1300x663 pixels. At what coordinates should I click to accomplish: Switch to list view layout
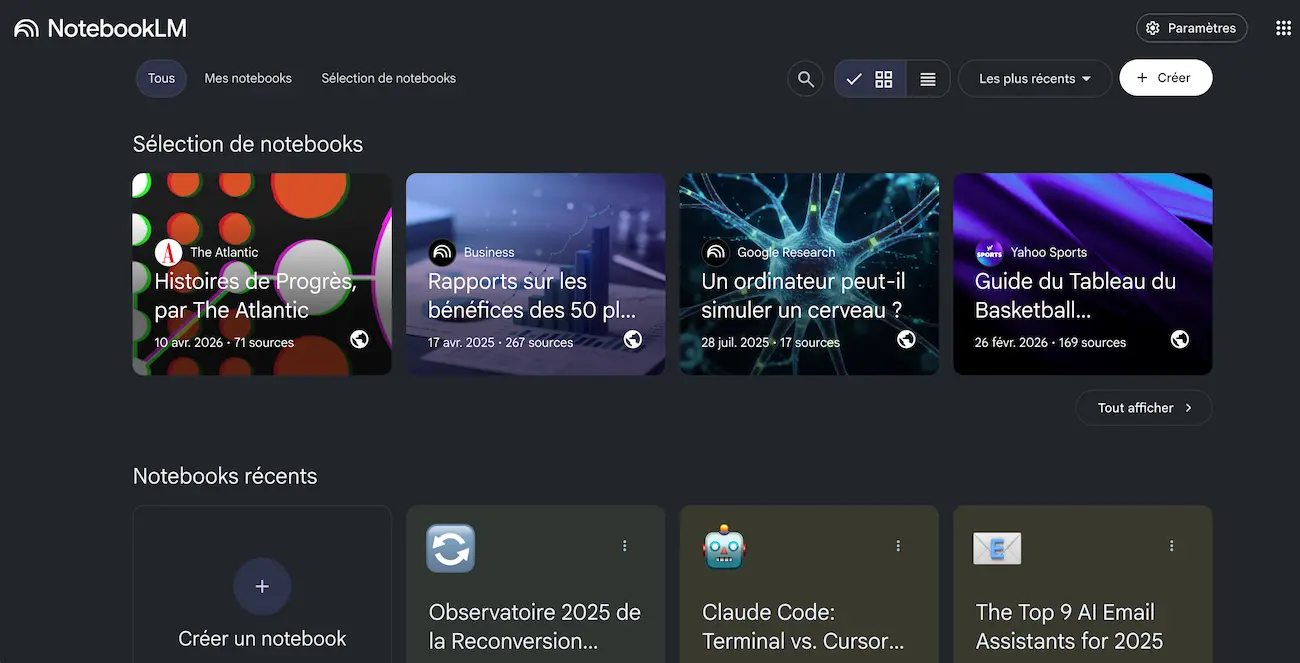click(928, 79)
